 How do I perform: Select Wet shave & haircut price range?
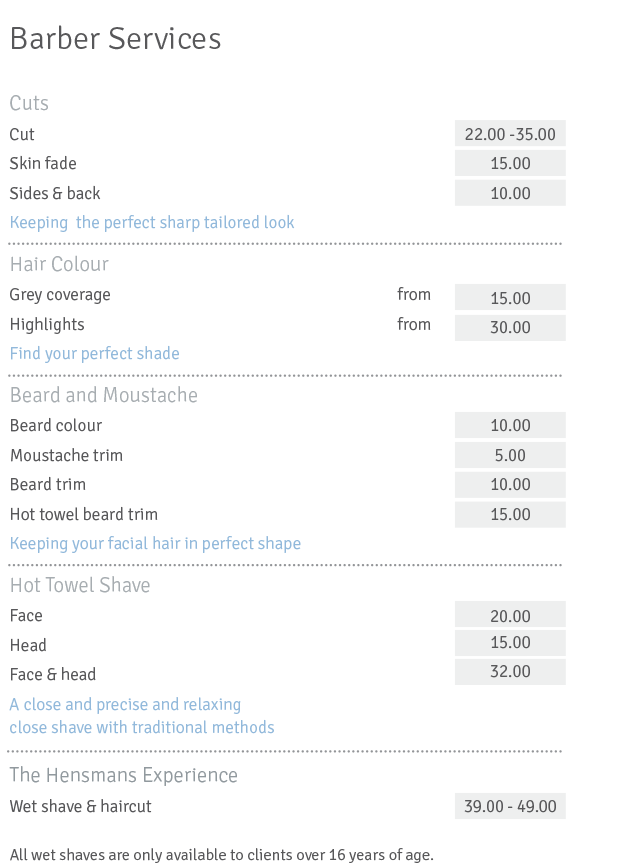(510, 806)
